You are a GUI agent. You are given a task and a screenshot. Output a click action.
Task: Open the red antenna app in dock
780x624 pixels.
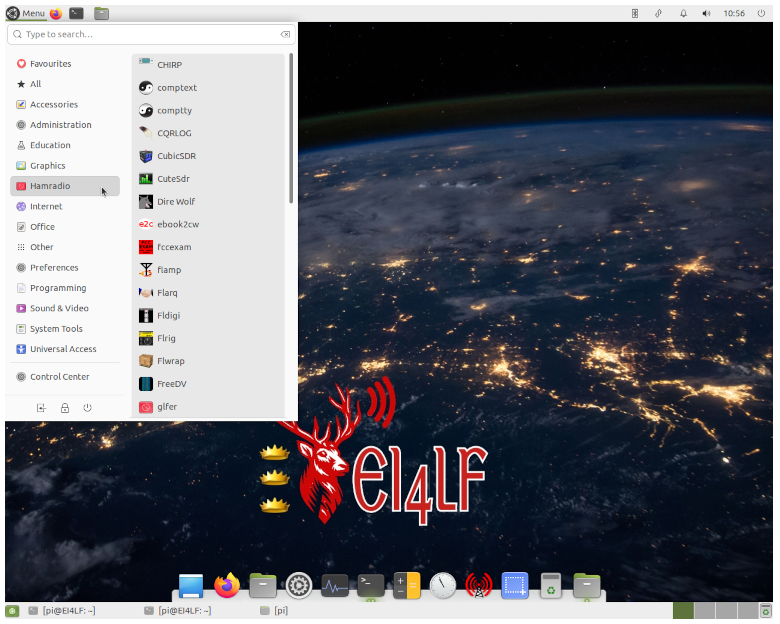click(x=479, y=585)
